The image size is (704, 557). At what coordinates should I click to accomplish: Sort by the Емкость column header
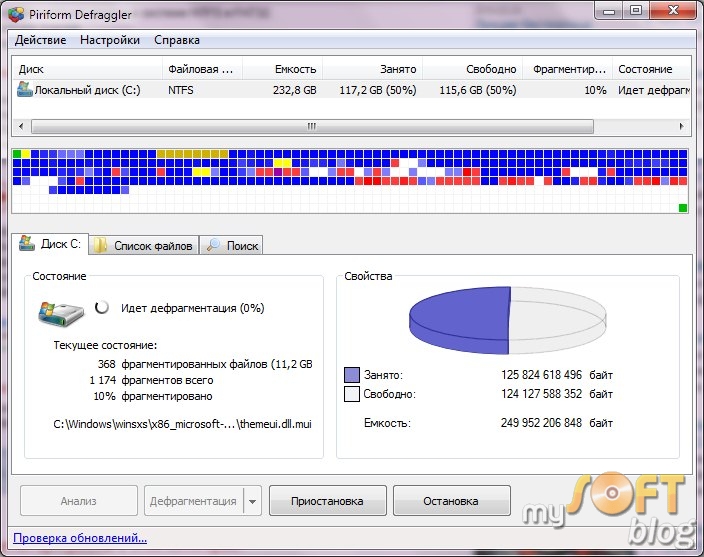coord(282,69)
